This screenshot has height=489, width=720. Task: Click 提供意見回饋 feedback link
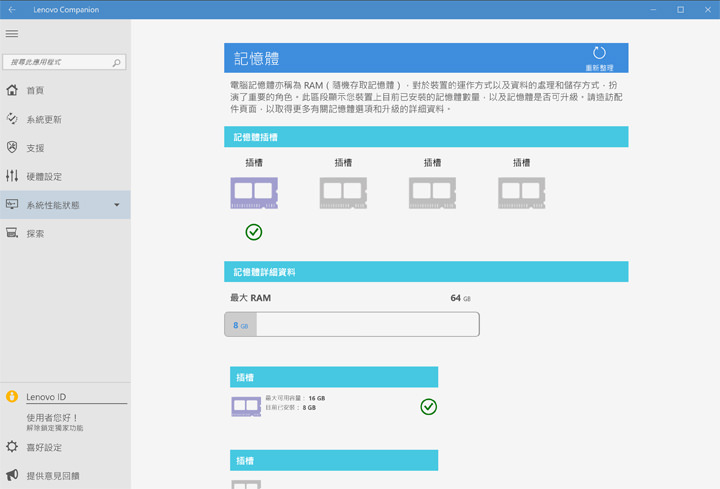pyautogui.click(x=53, y=476)
